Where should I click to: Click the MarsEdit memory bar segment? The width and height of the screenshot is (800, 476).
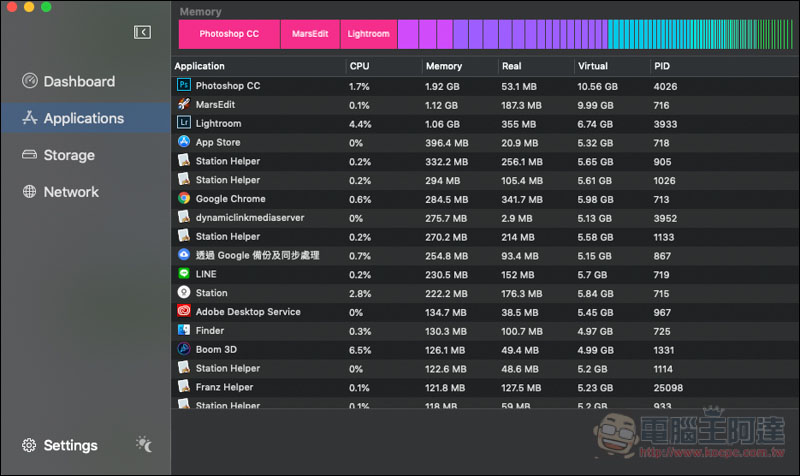click(310, 34)
